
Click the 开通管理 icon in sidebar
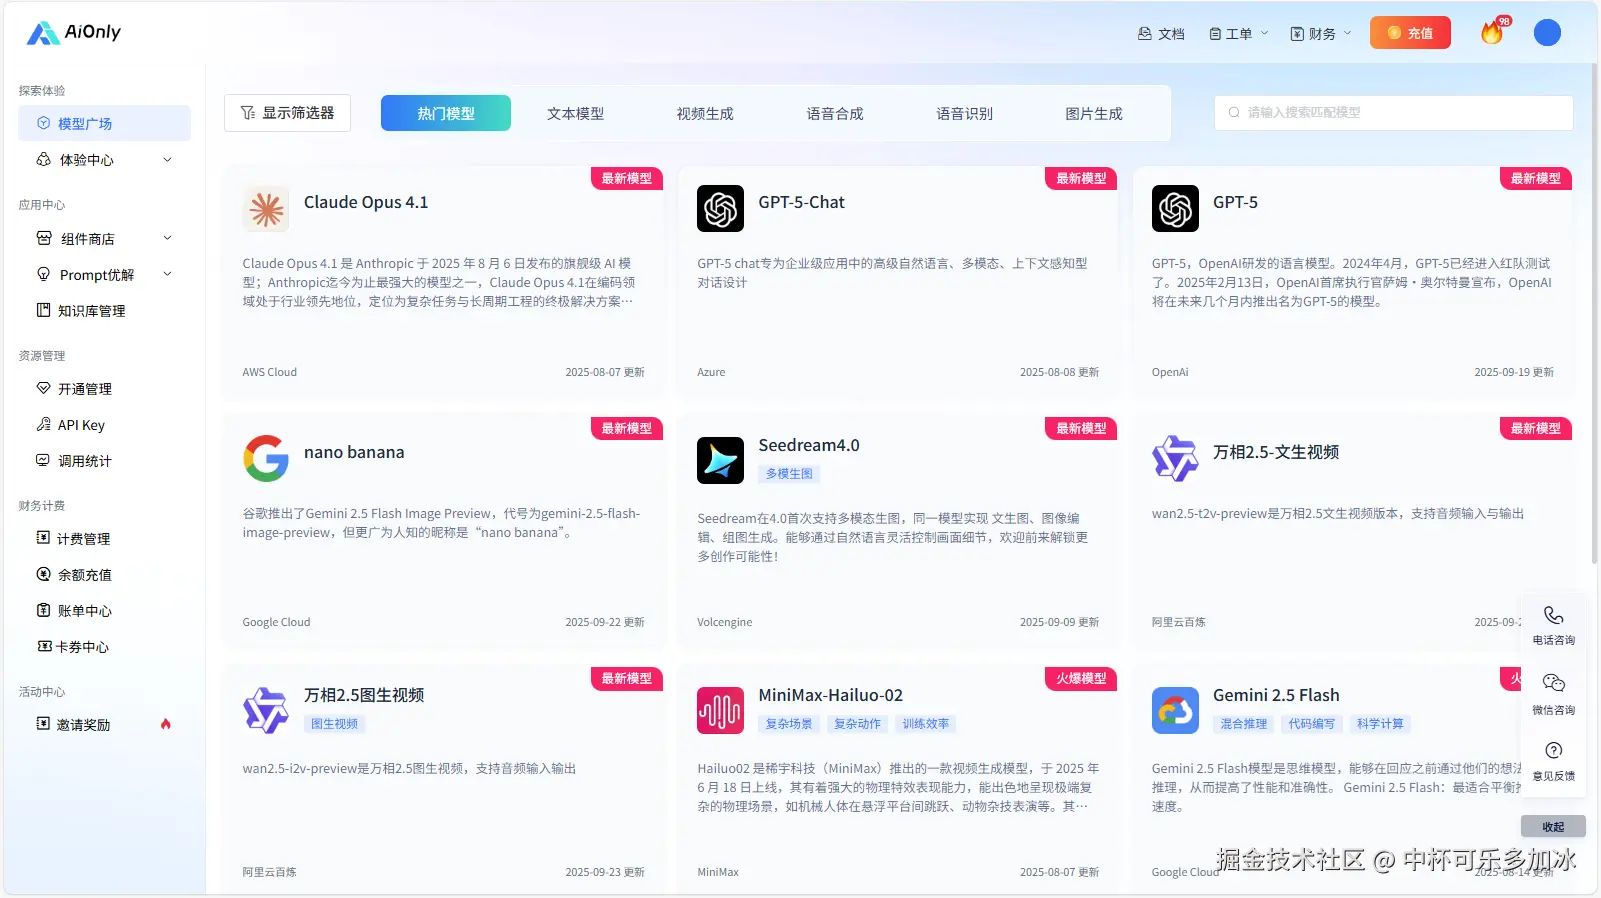coord(43,388)
